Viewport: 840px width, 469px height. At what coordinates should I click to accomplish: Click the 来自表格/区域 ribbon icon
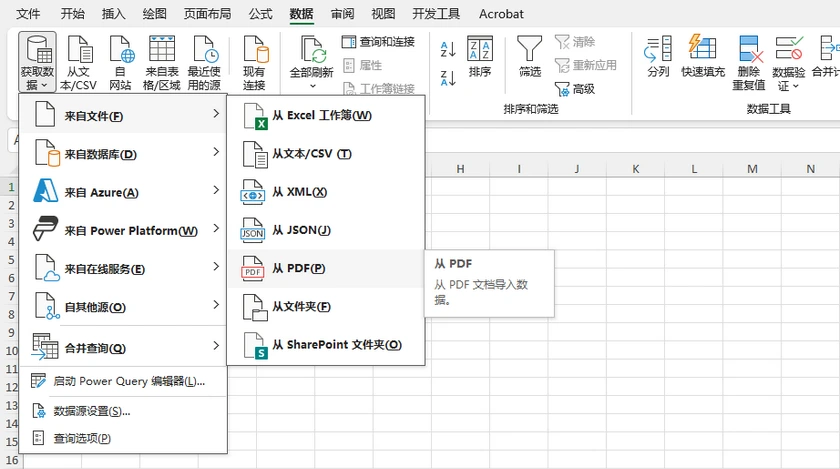click(x=162, y=62)
